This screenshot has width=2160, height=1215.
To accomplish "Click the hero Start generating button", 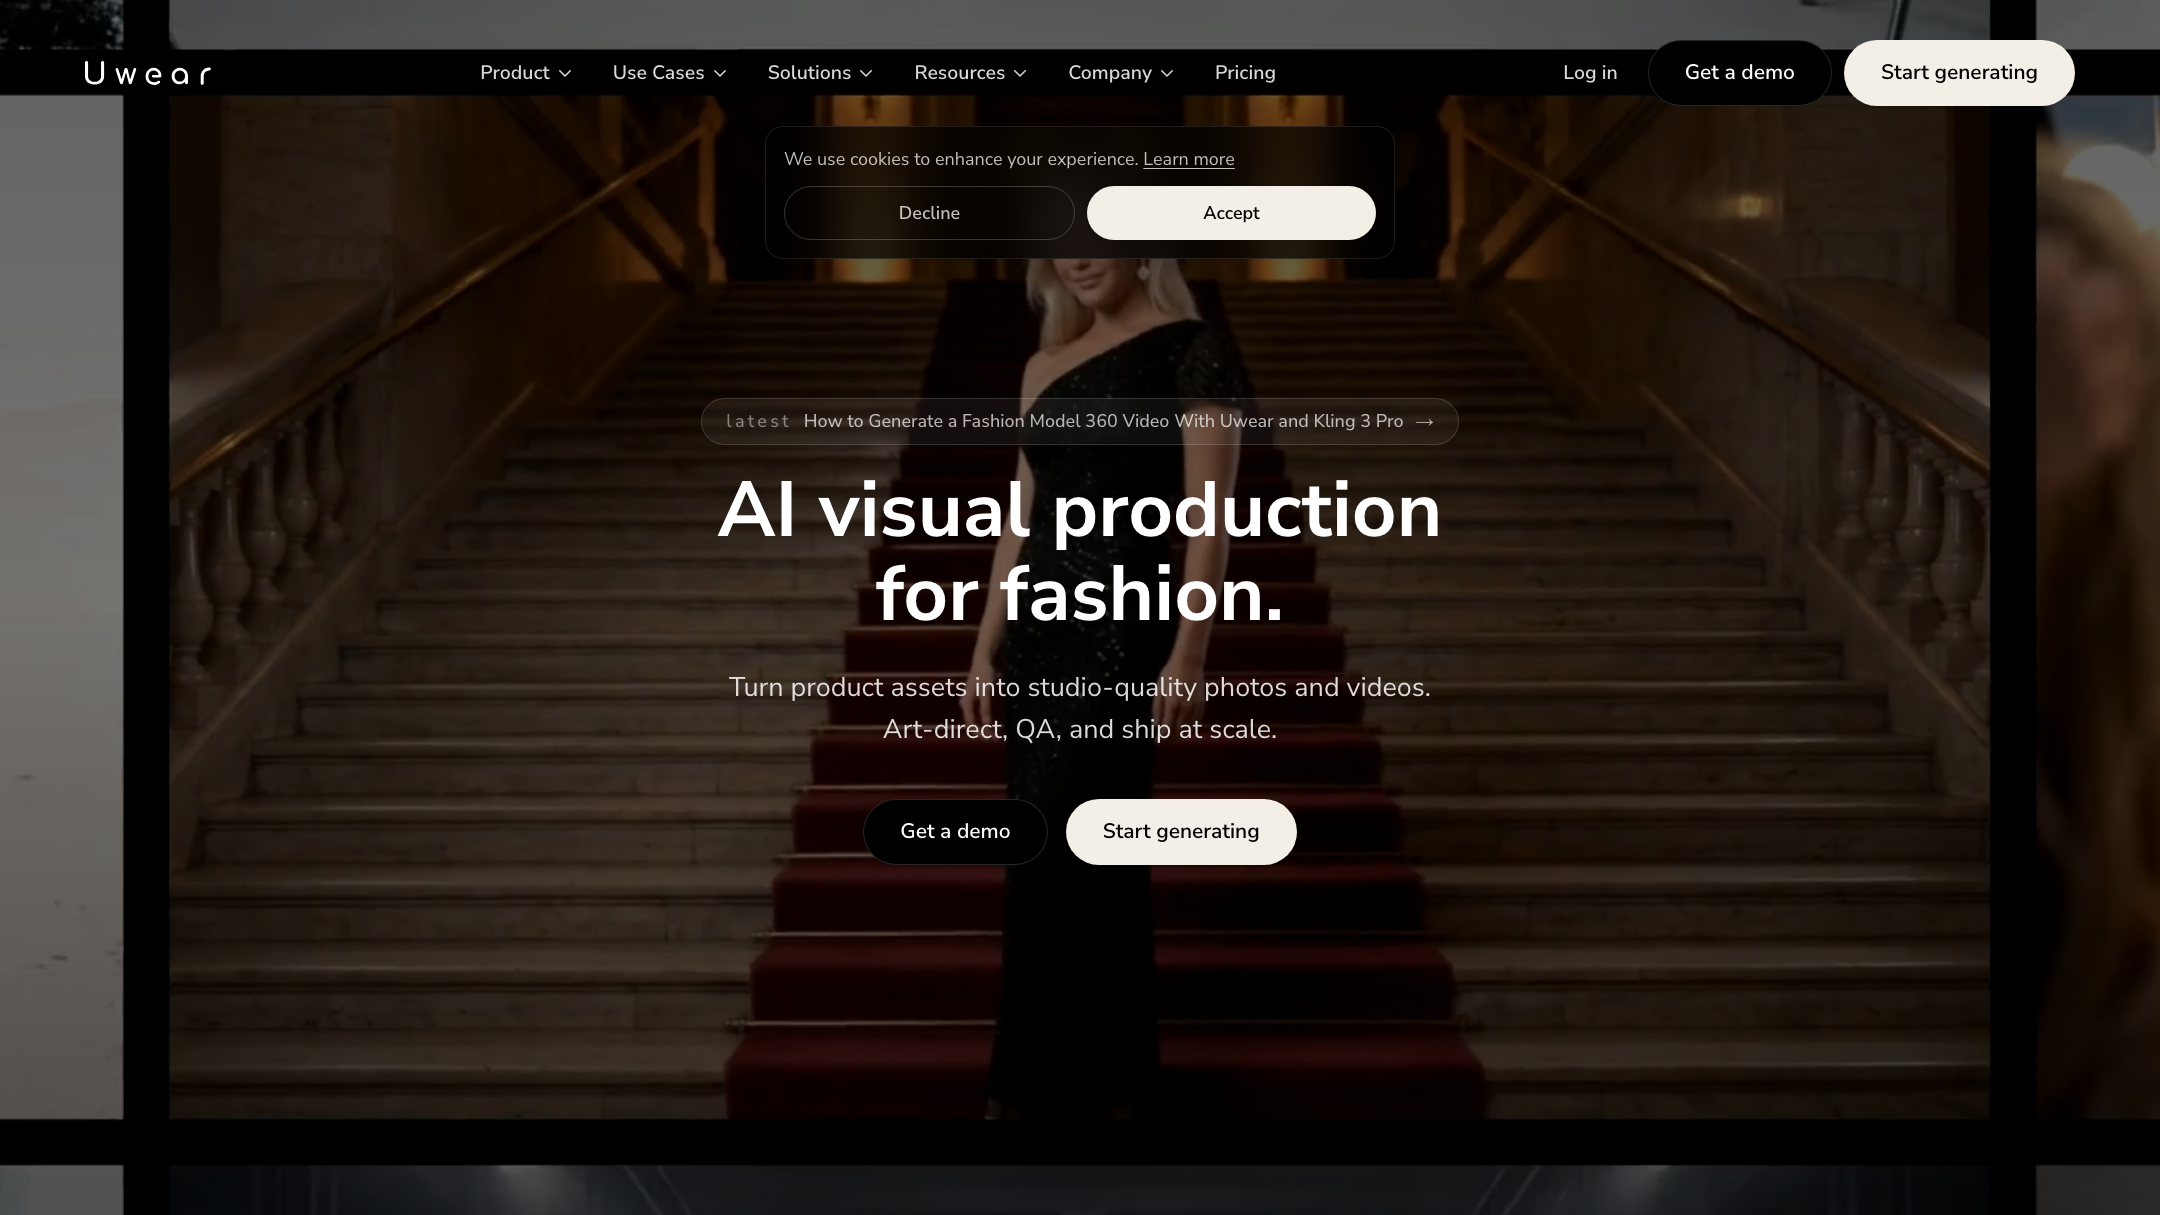I will pyautogui.click(x=1181, y=832).
